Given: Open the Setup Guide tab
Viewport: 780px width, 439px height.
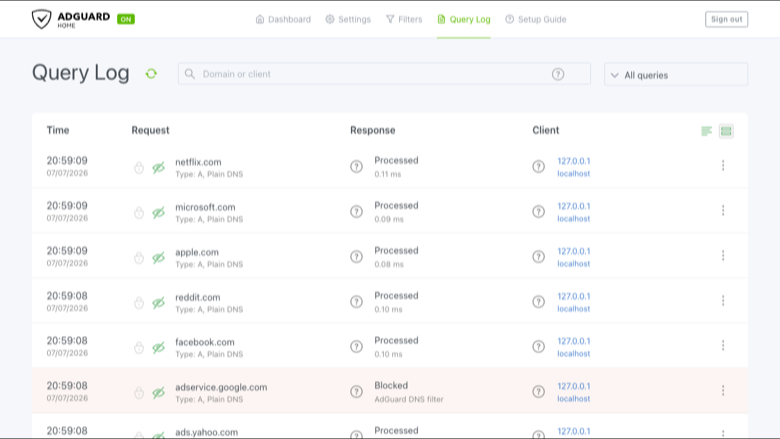Looking at the screenshot, I should pyautogui.click(x=536, y=19).
